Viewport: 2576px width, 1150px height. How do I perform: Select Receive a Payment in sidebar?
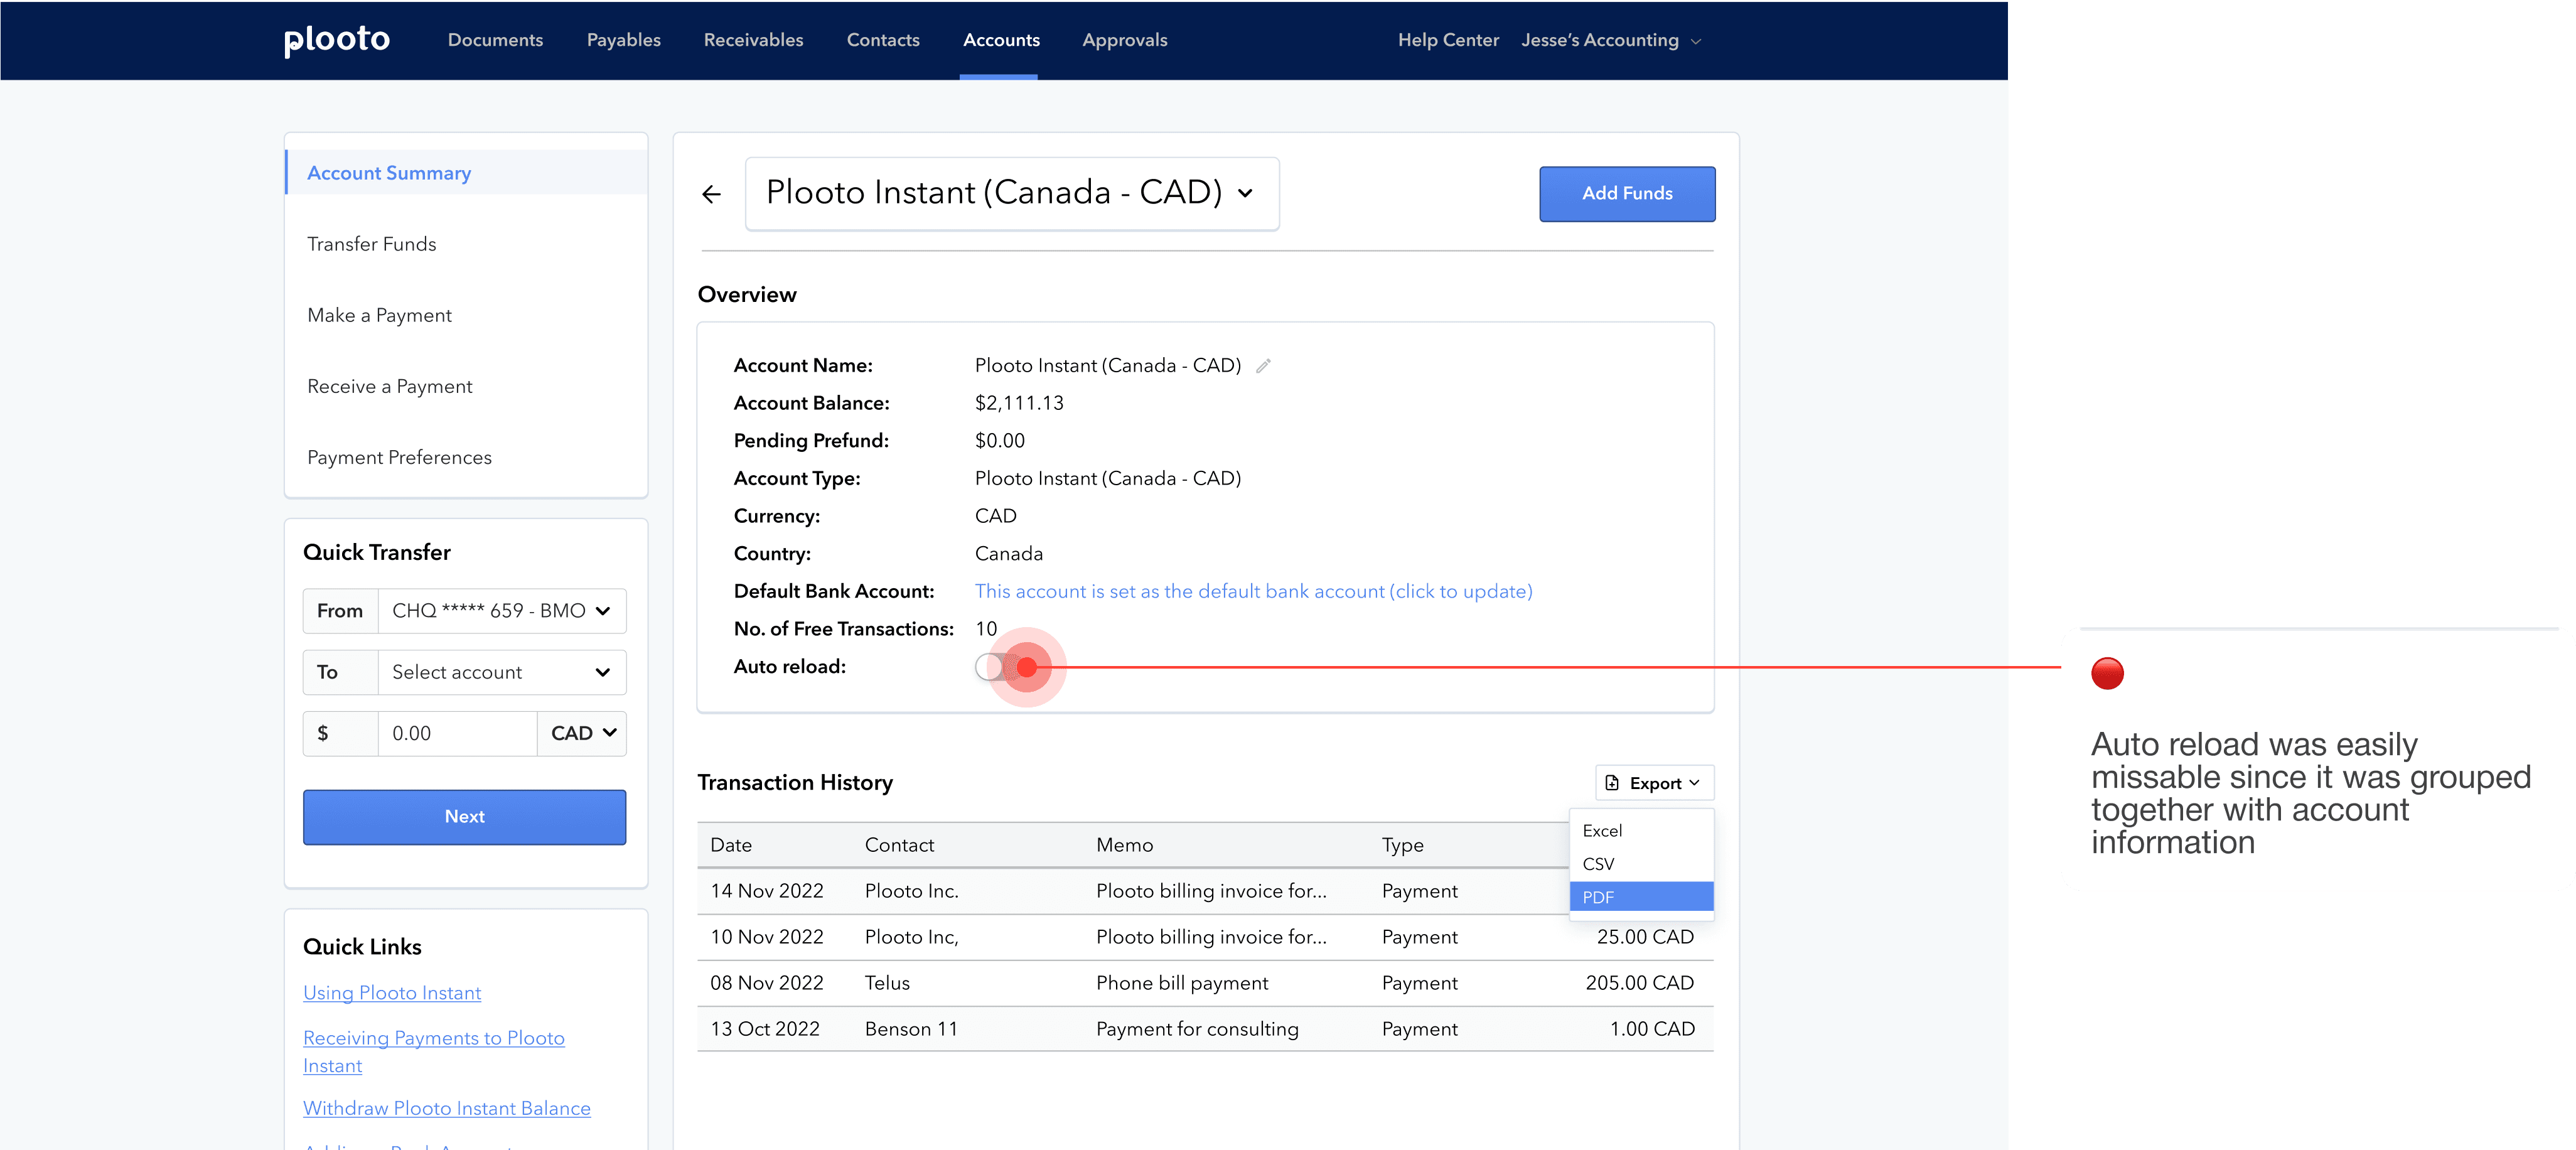tap(389, 386)
